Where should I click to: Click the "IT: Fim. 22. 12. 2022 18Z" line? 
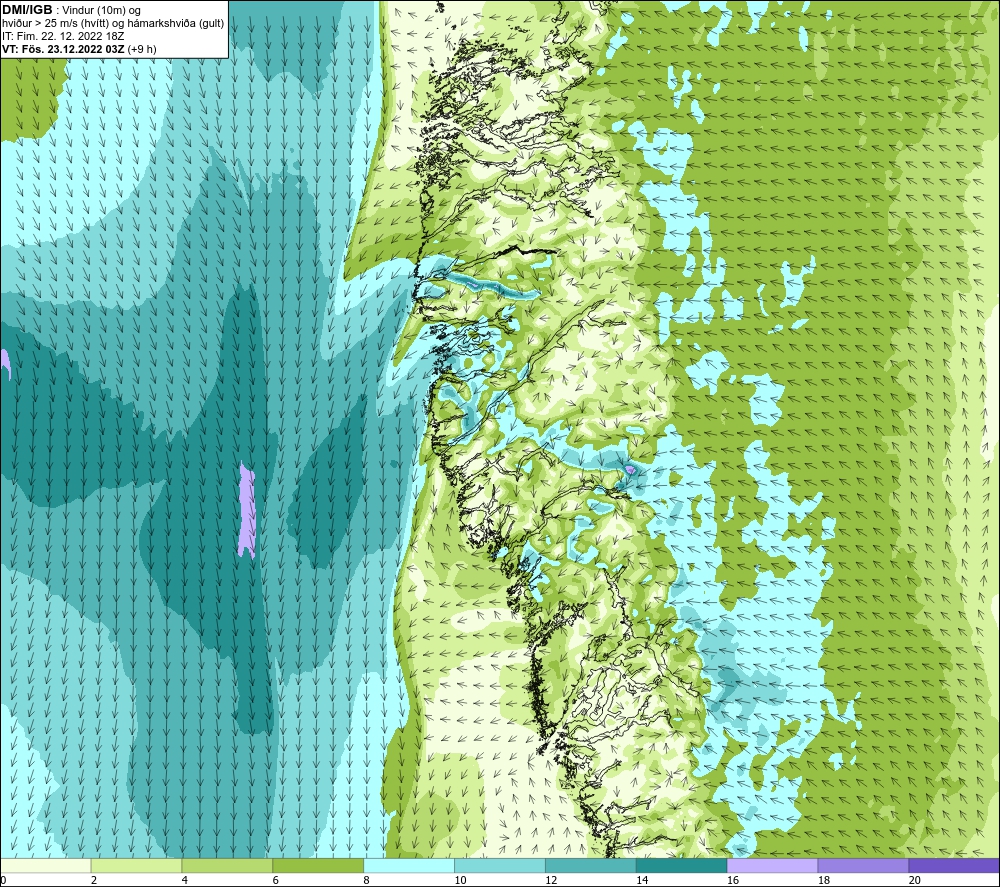(63, 36)
